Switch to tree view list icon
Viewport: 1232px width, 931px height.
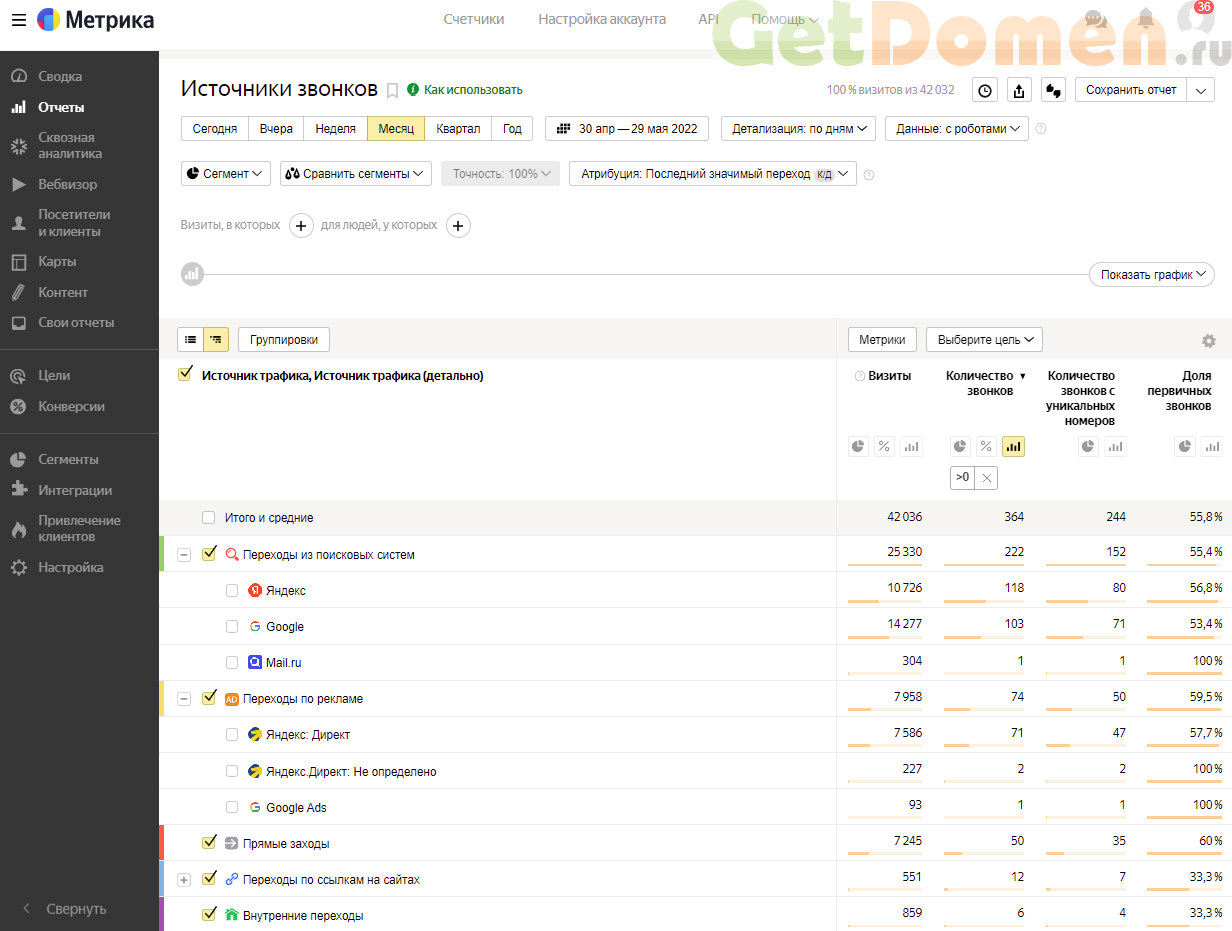tap(216, 339)
